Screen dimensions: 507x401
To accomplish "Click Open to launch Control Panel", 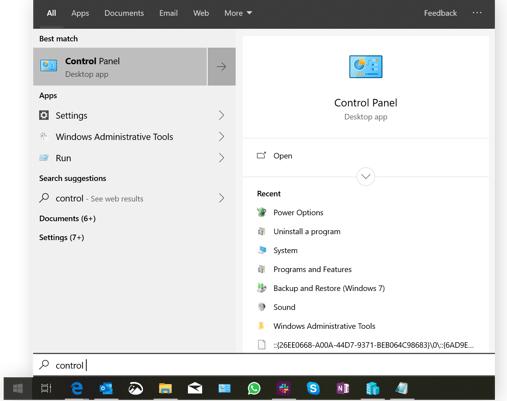I will 282,156.
